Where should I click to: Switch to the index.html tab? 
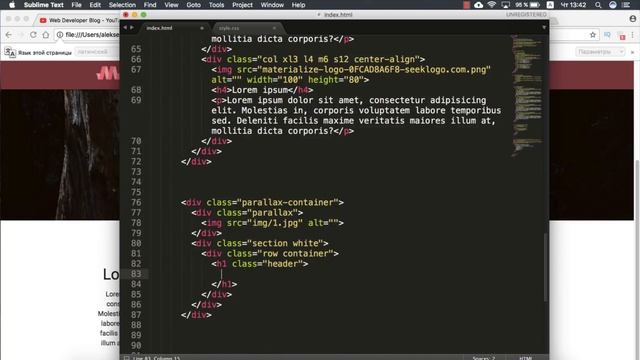point(176,28)
